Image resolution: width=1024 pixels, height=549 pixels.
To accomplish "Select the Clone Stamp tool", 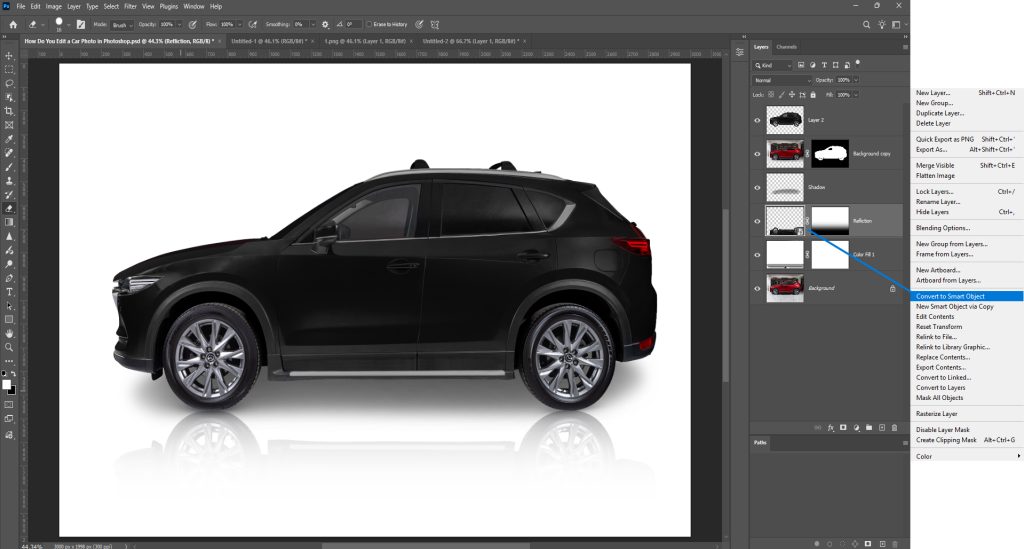I will [9, 181].
